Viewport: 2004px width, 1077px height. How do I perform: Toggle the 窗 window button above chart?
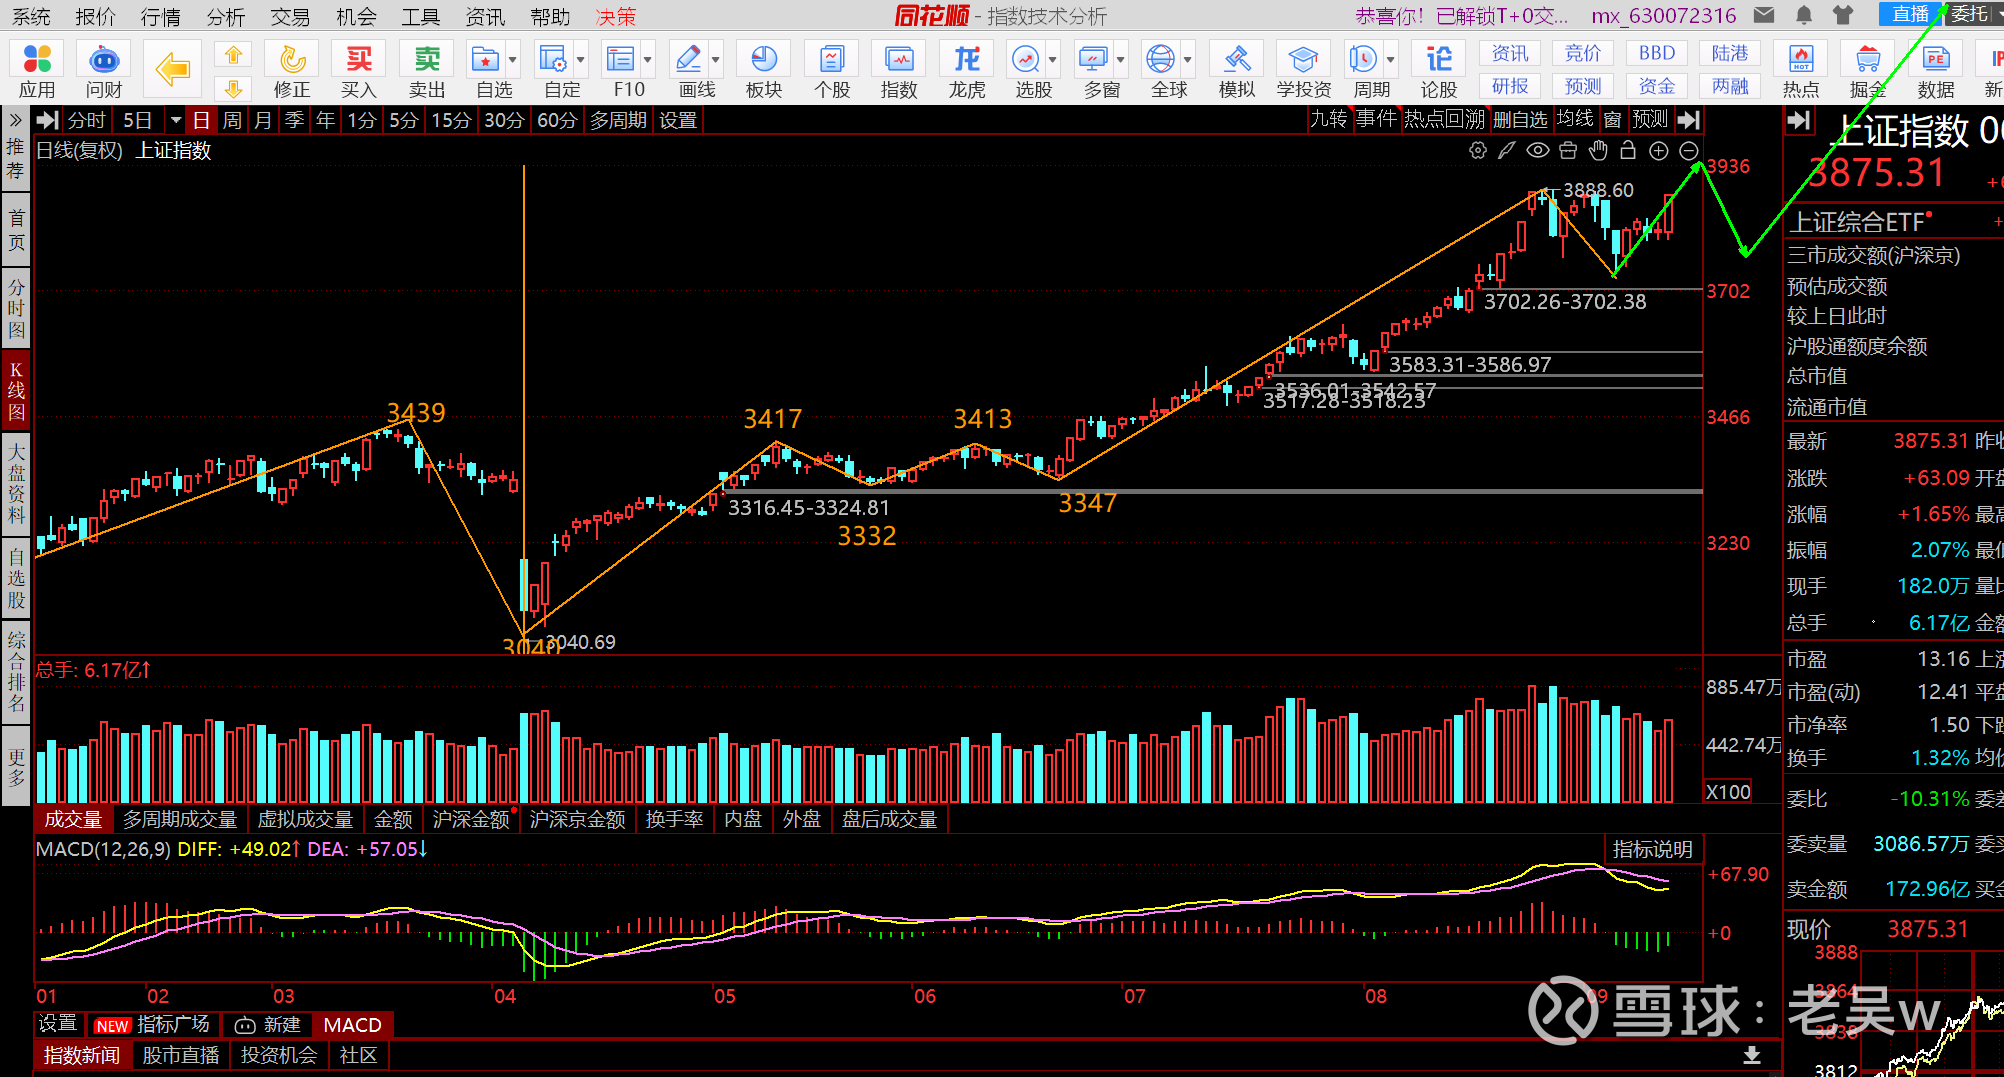pos(1612,120)
